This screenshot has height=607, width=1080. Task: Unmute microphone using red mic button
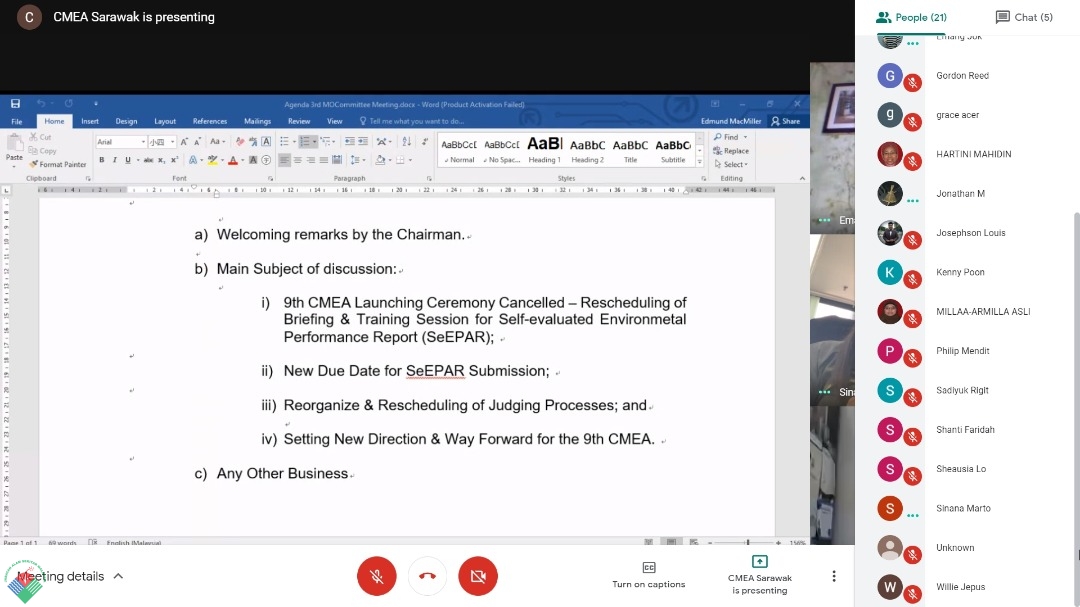pos(377,576)
